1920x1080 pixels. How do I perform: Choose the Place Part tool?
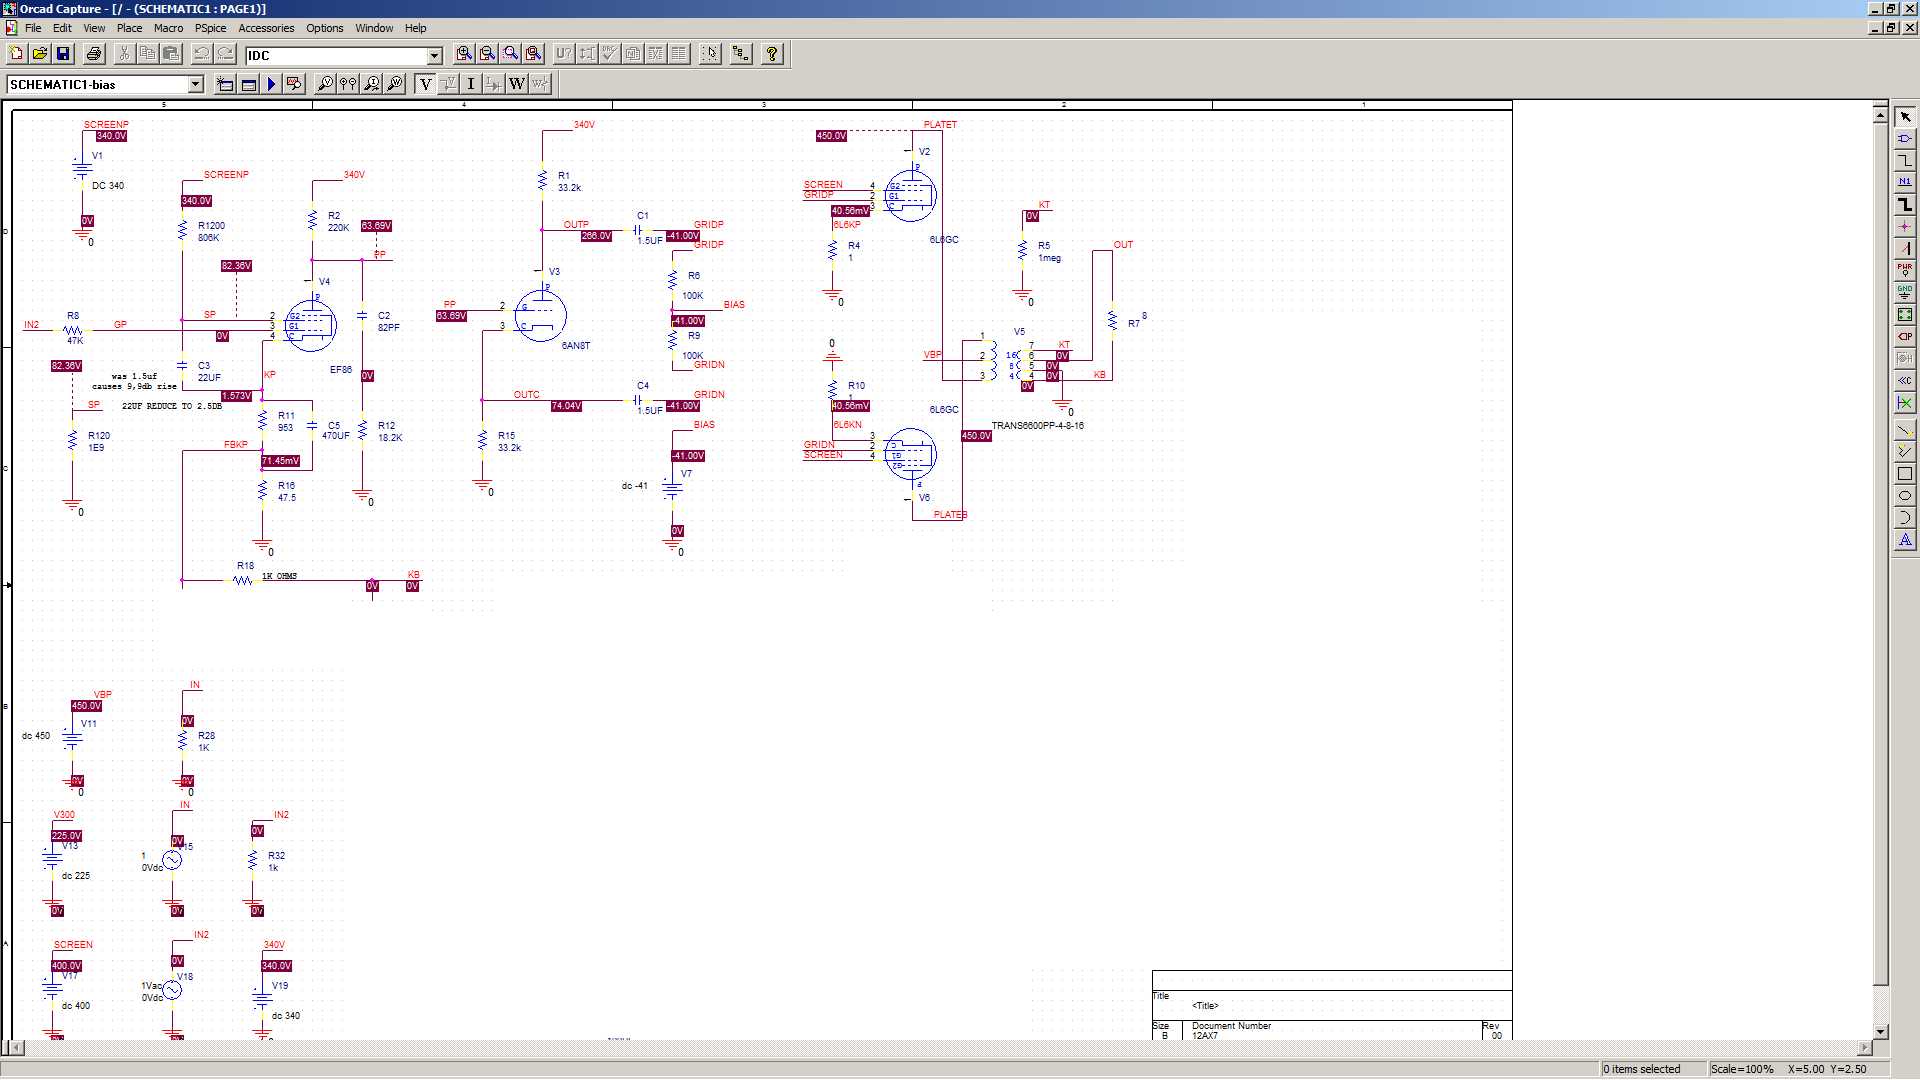1904,138
